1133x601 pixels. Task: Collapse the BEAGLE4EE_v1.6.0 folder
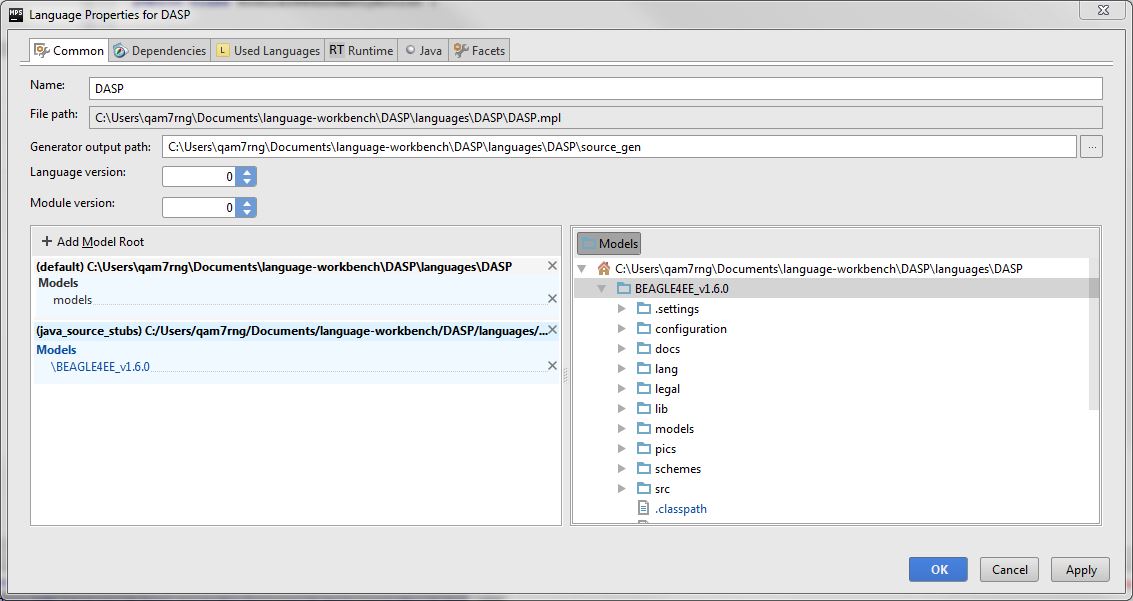click(602, 289)
